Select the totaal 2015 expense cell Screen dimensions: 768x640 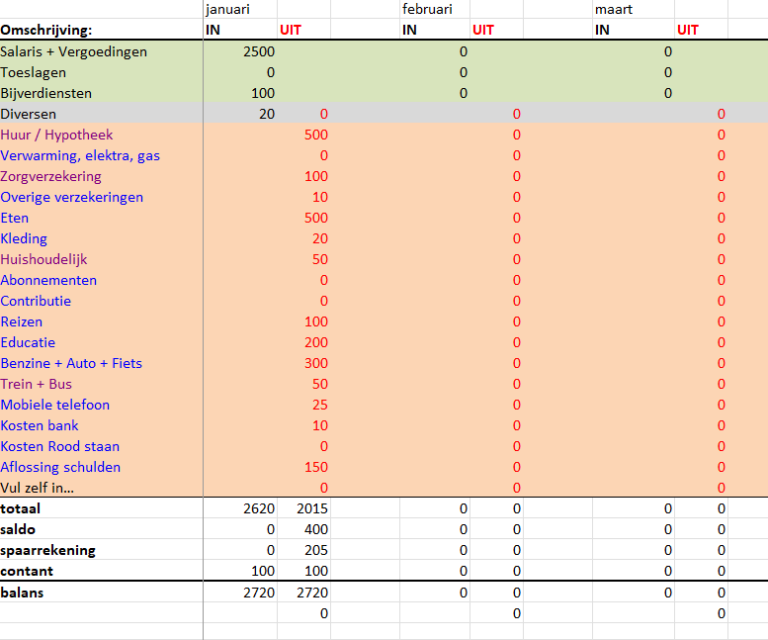(x=312, y=509)
